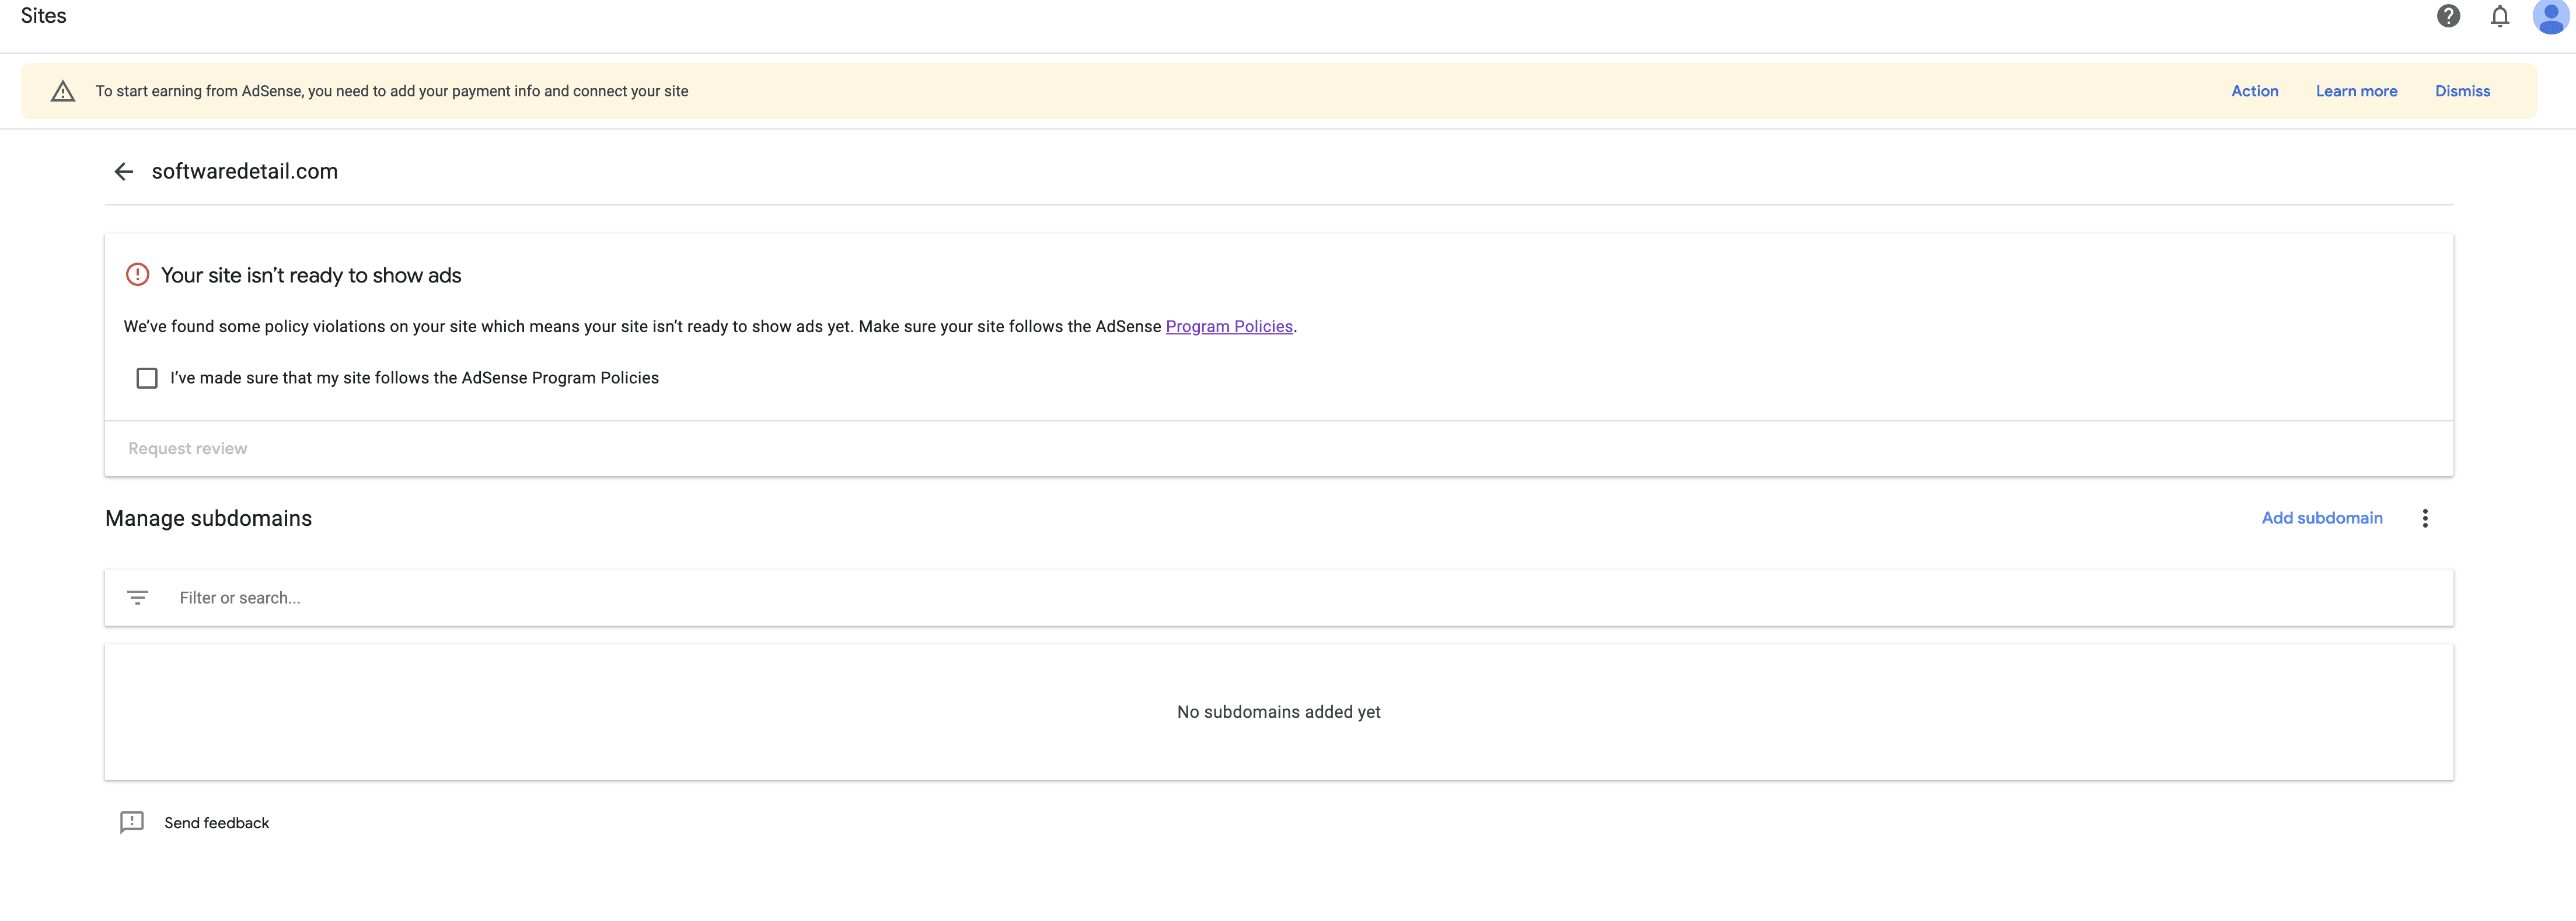Open the help question-mark icon
The height and width of the screenshot is (921, 2576).
[2448, 16]
